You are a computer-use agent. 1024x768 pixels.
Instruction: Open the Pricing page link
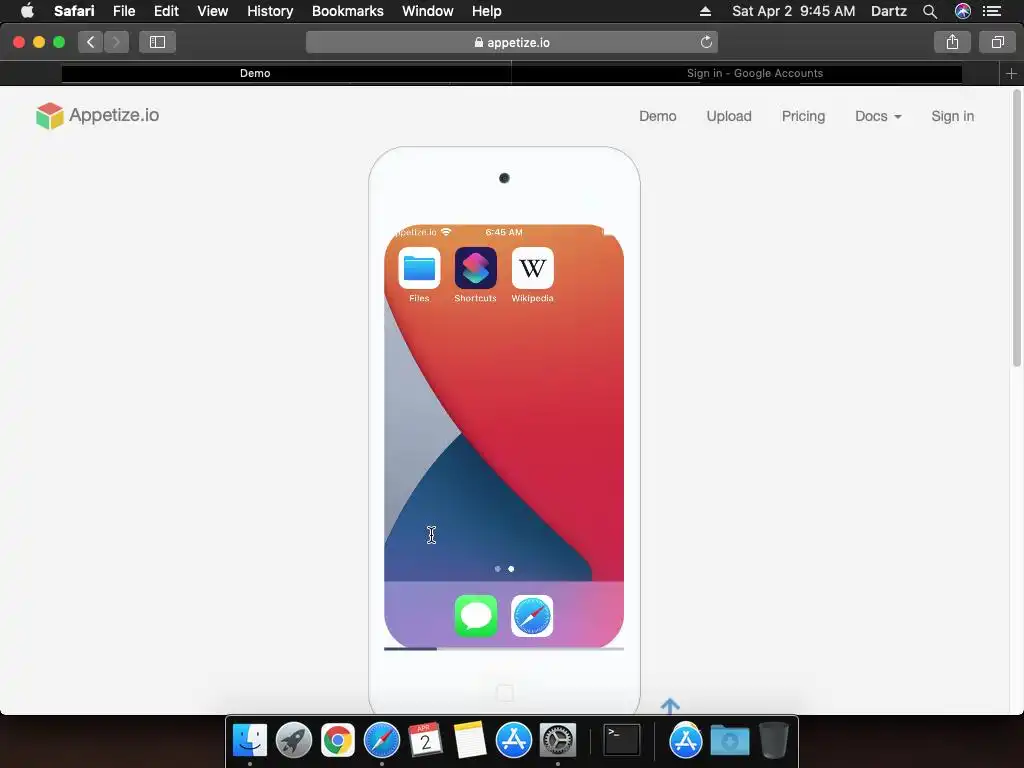(x=803, y=116)
